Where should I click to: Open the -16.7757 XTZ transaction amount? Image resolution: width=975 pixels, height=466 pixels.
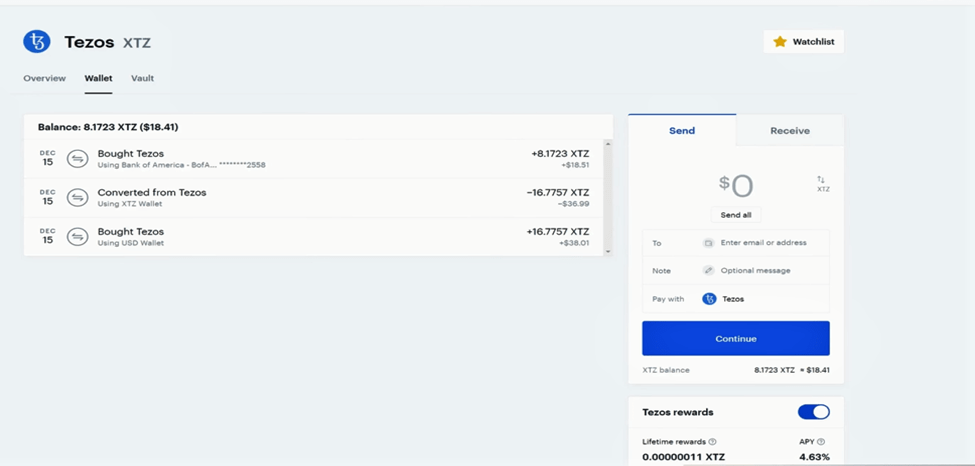tap(558, 192)
